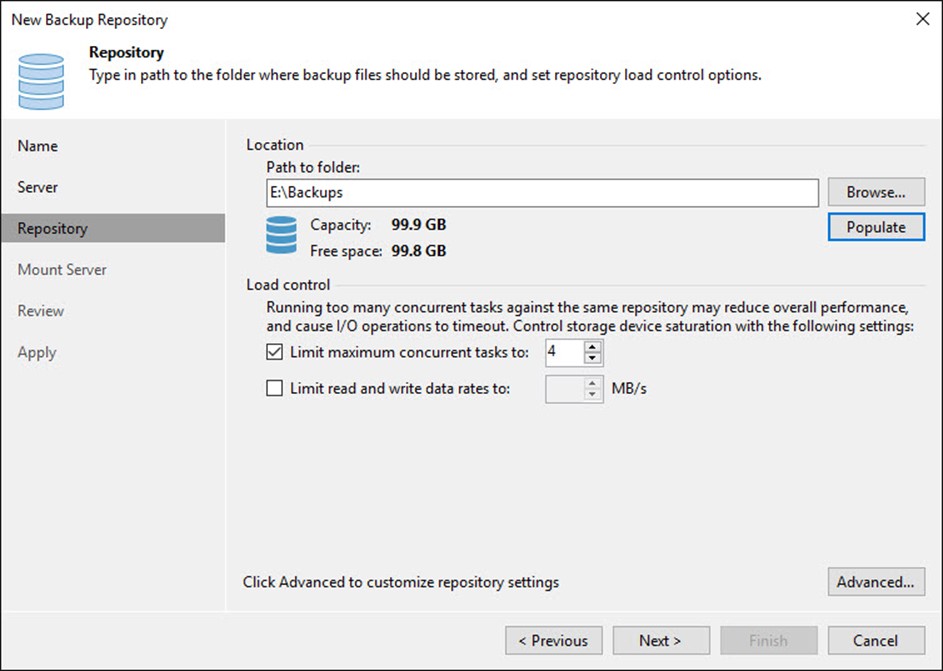This screenshot has height=671, width=943.
Task: Open the Mount Server step
Action: pos(62,270)
